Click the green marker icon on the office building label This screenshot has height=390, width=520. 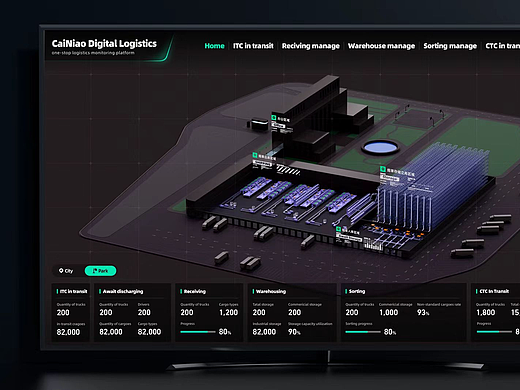(274, 117)
